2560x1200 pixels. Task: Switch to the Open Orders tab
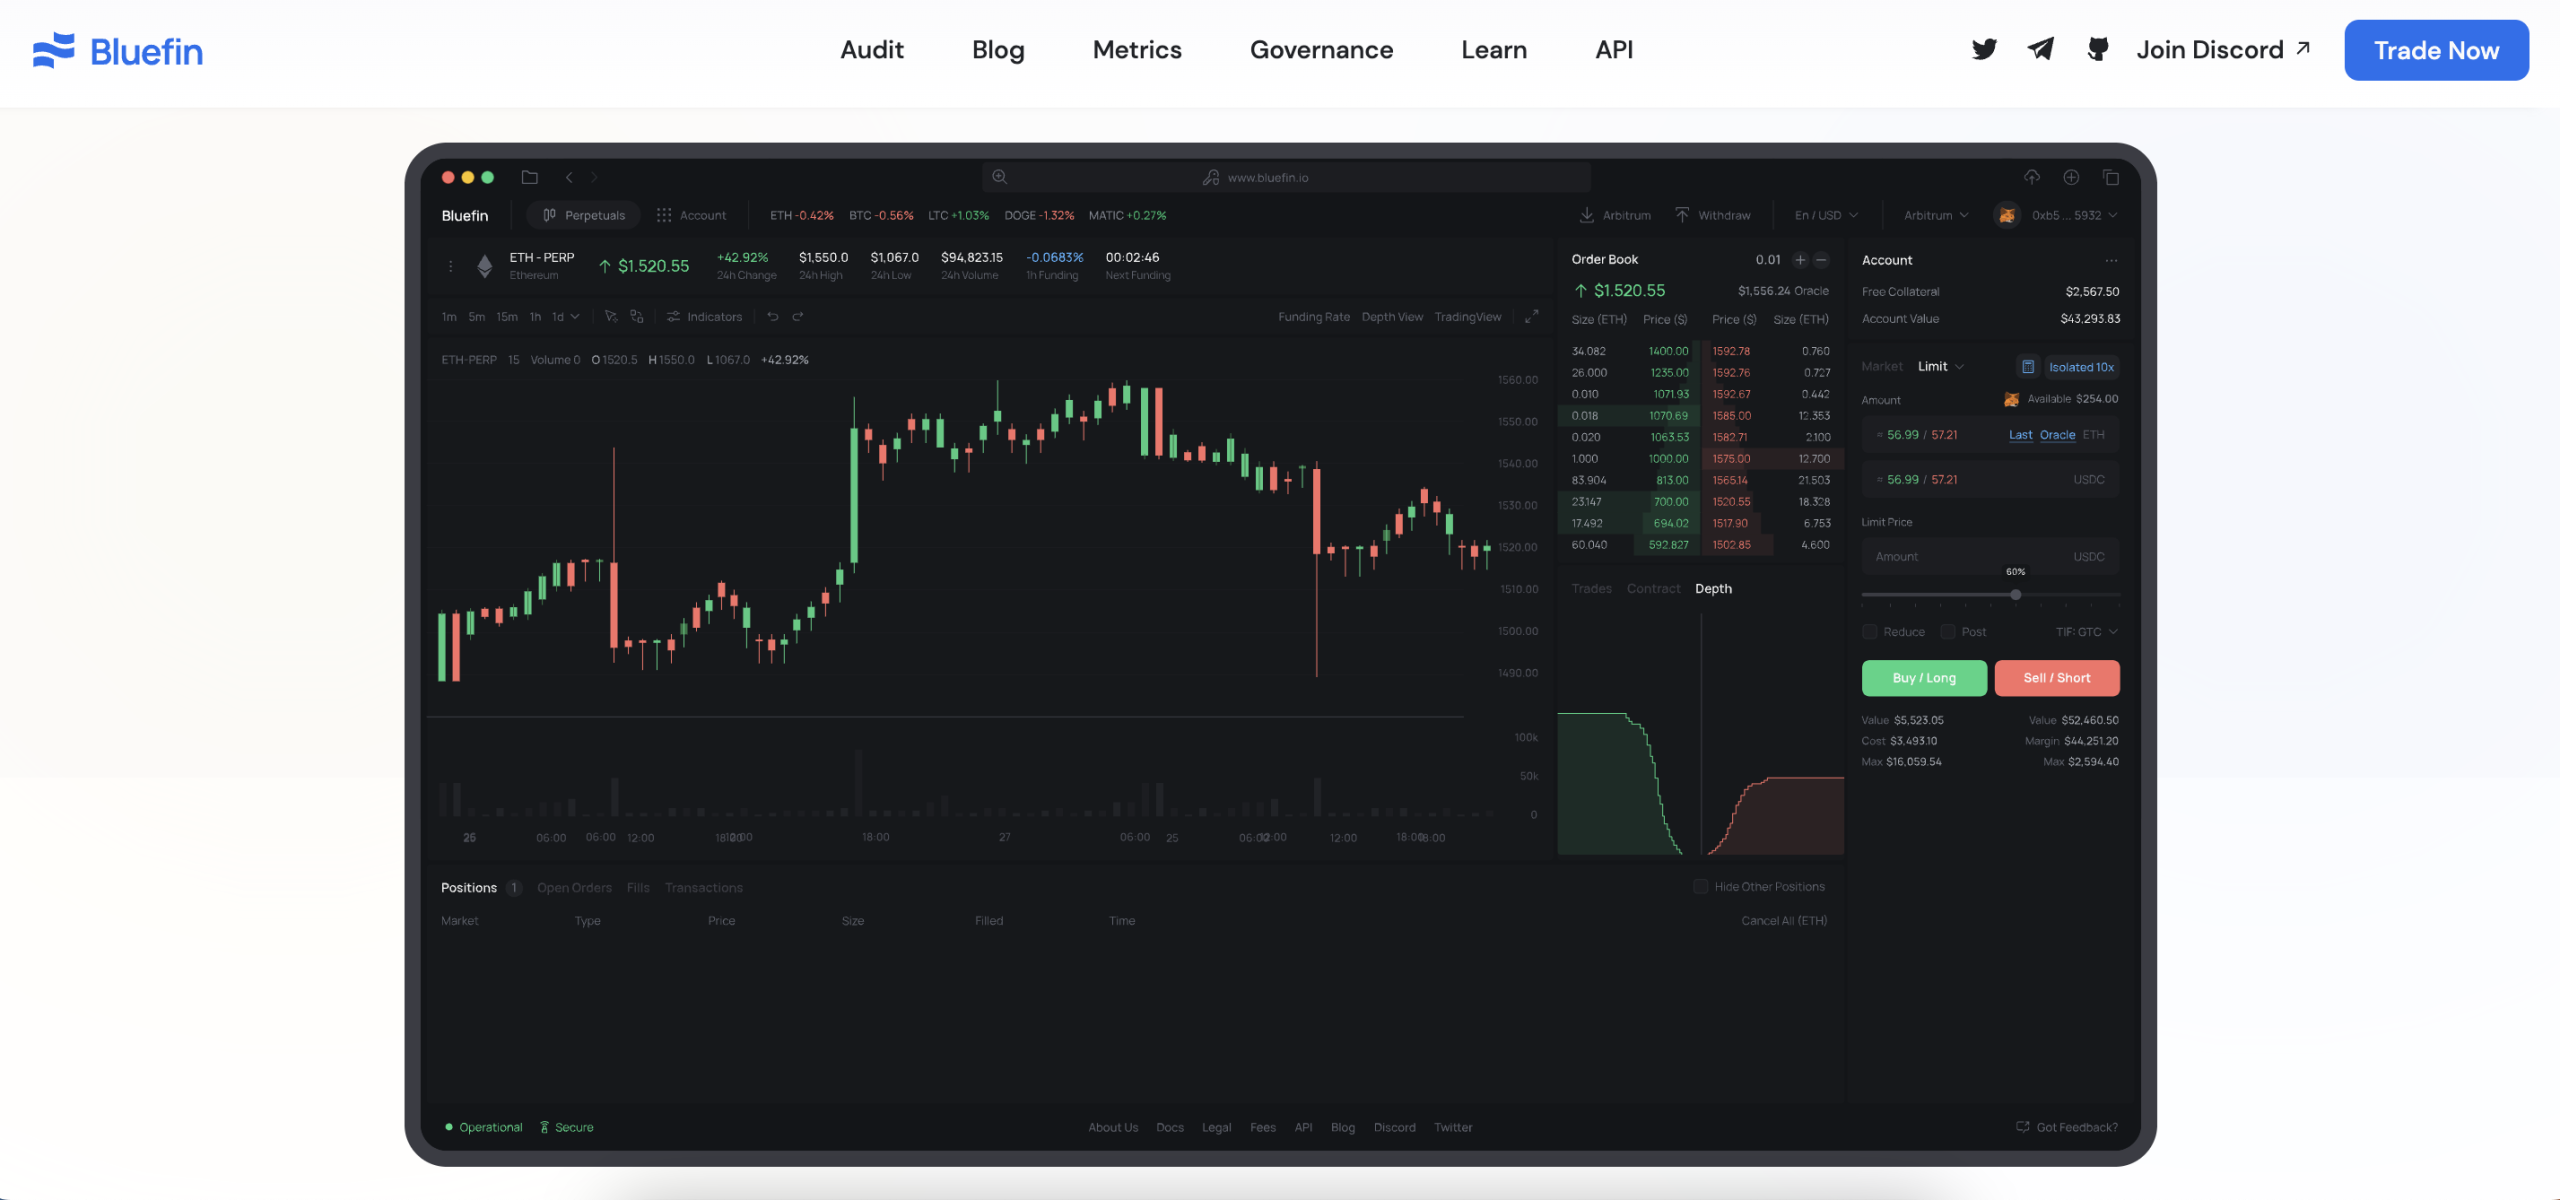574,888
